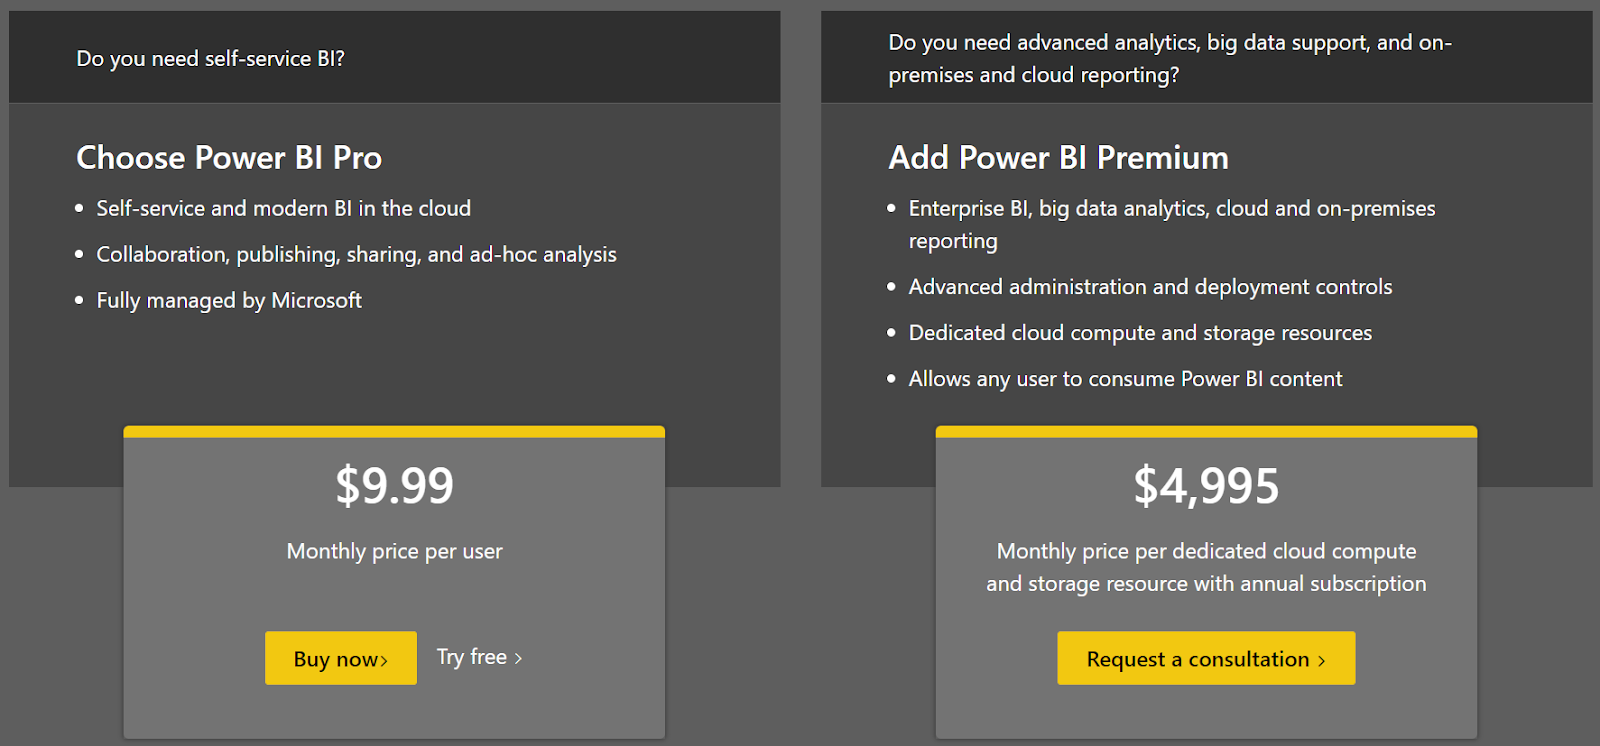Click the Add Power BI Premium heading

click(1058, 157)
